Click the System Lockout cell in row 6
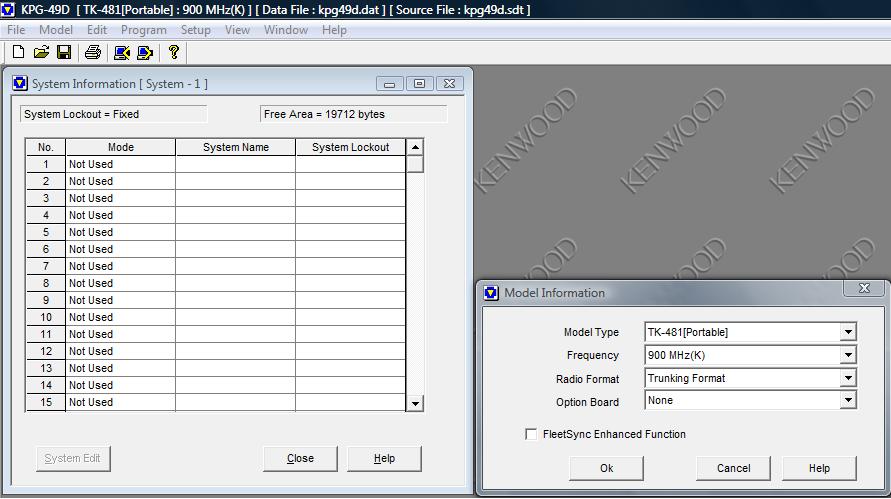The image size is (891, 499). 351,250
